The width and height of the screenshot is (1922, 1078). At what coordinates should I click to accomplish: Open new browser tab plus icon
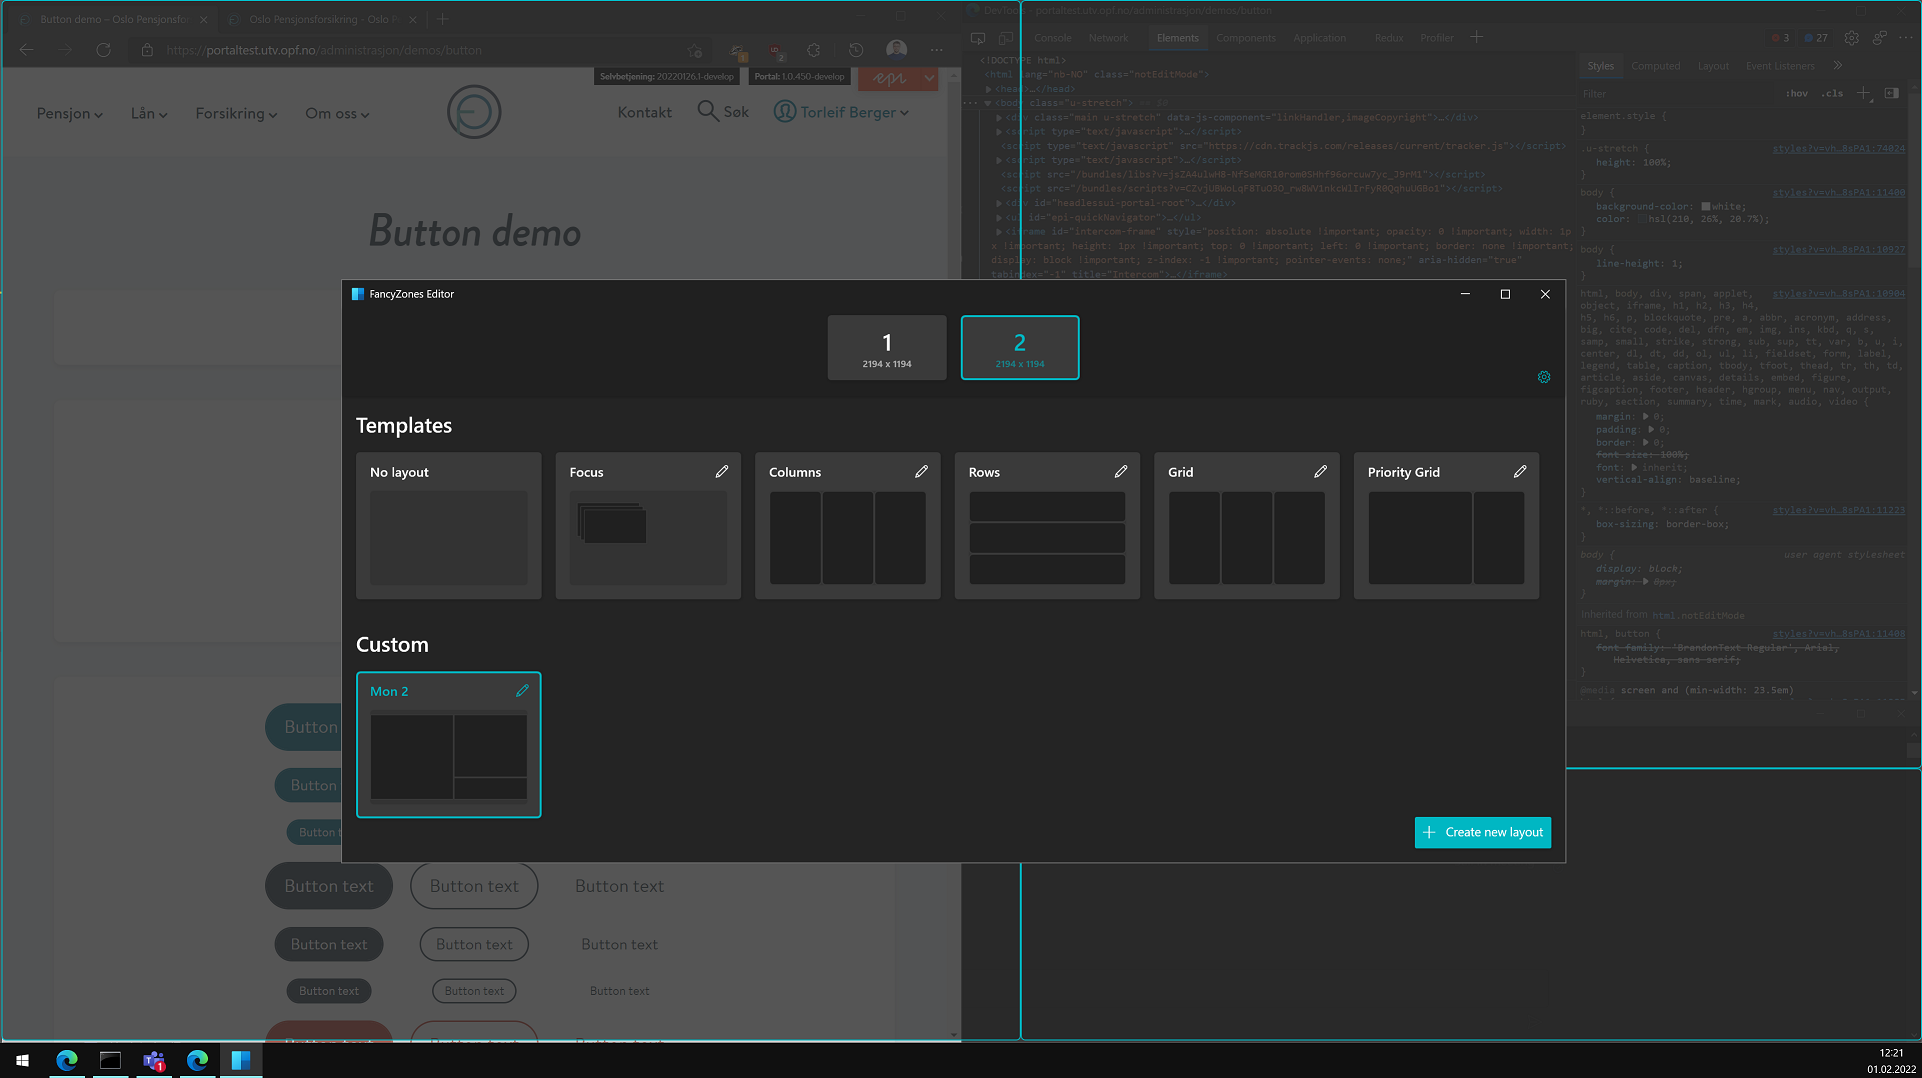[443, 19]
